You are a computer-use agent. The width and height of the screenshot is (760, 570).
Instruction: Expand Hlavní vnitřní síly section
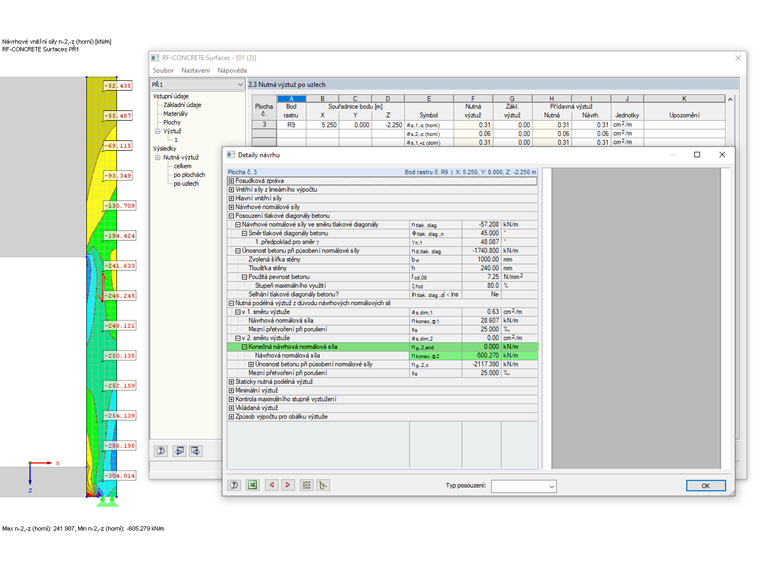coord(231,198)
